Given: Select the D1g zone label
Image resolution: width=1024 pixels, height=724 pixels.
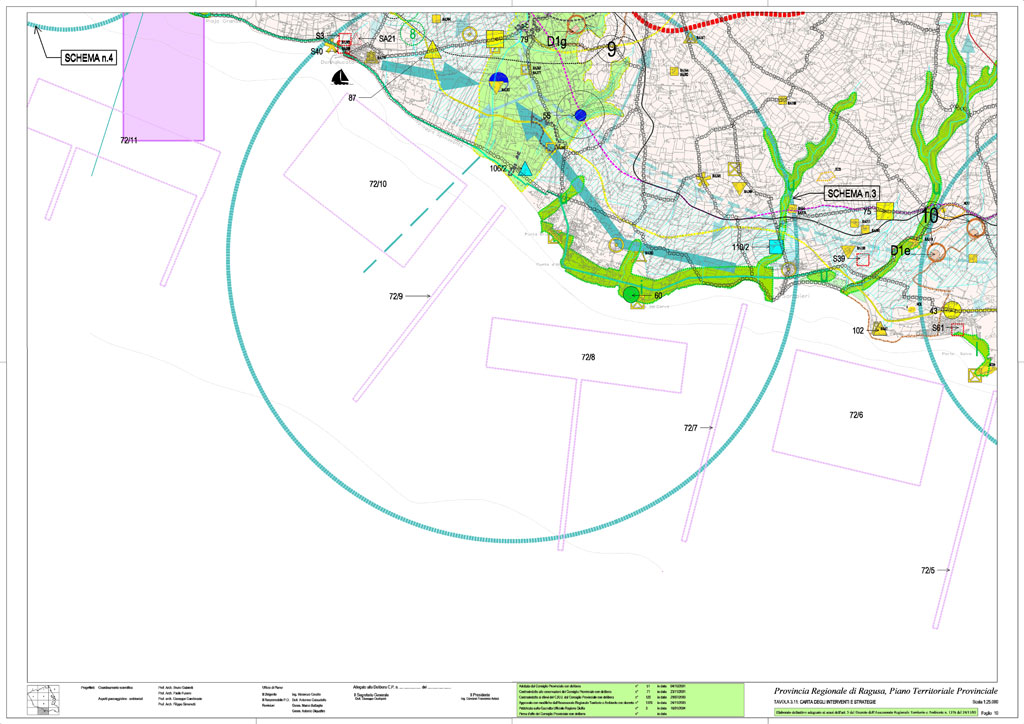Looking at the screenshot, I should coord(557,42).
